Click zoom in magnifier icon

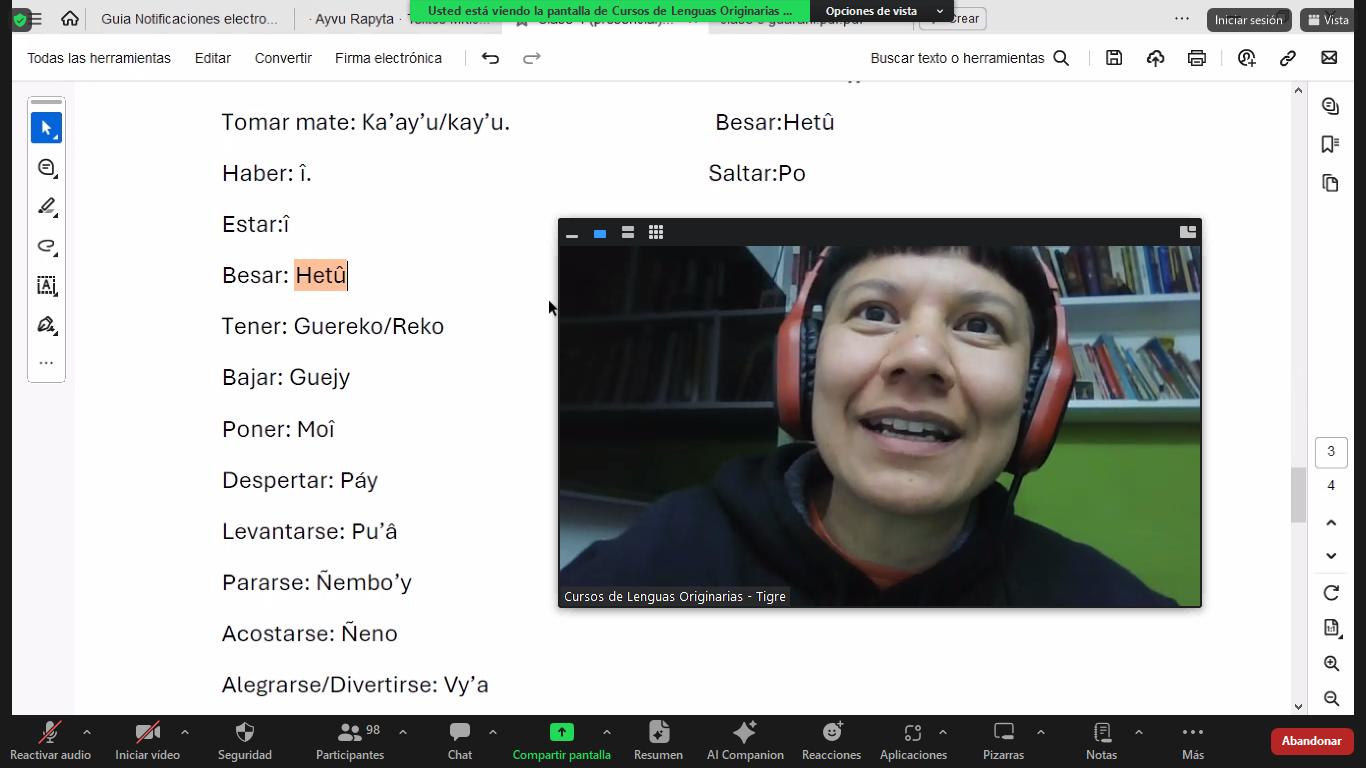click(x=1331, y=664)
